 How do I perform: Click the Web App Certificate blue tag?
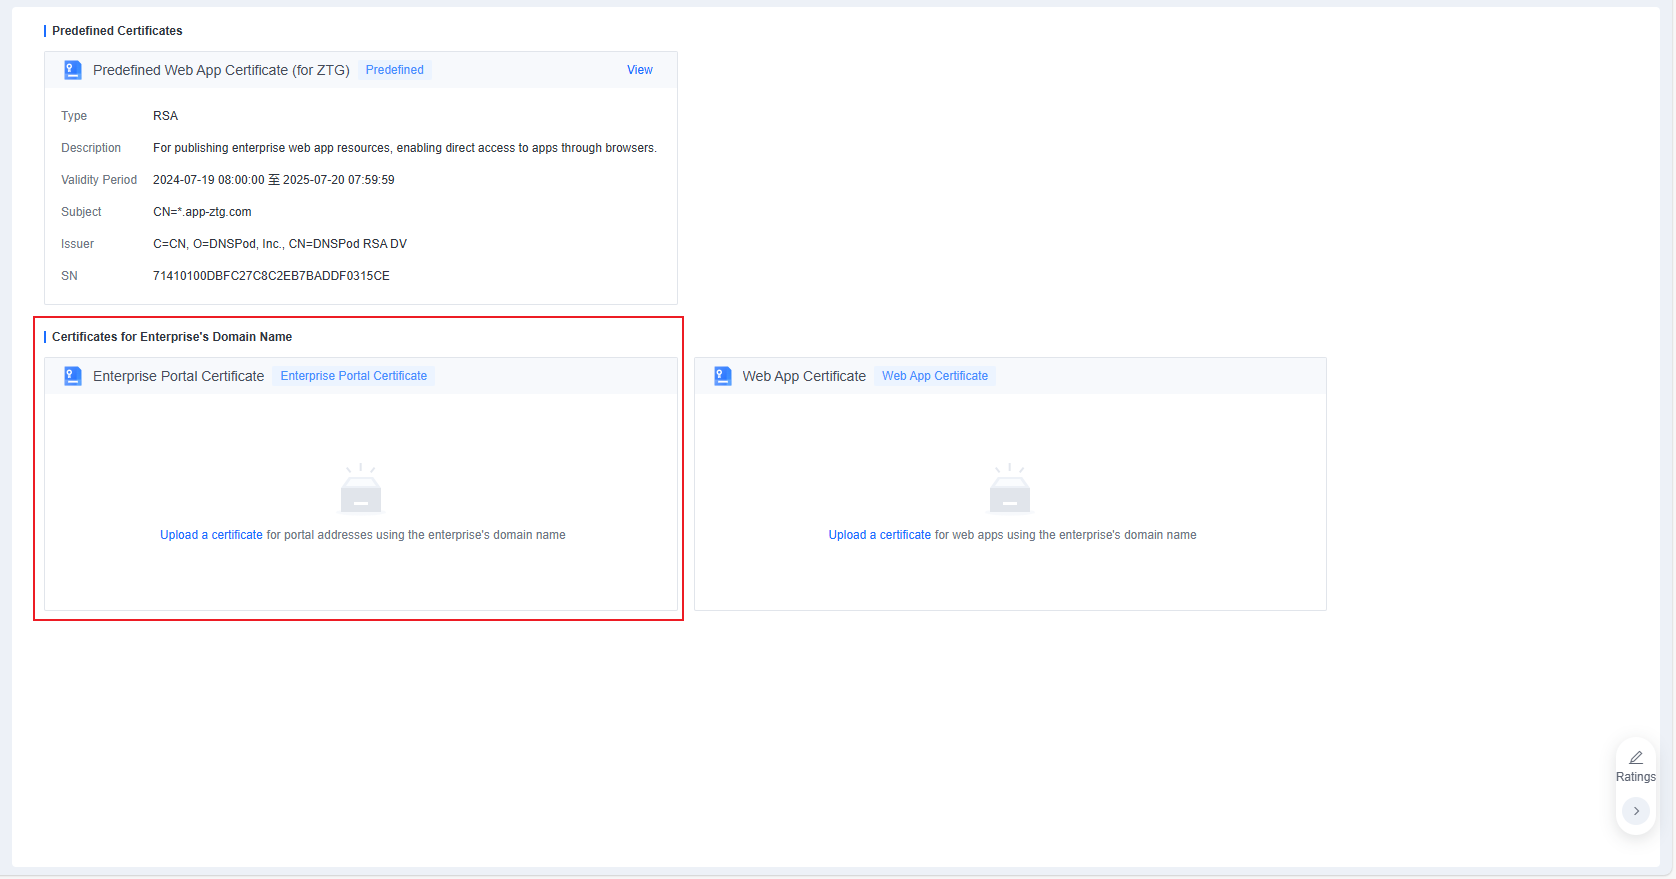pyautogui.click(x=935, y=376)
